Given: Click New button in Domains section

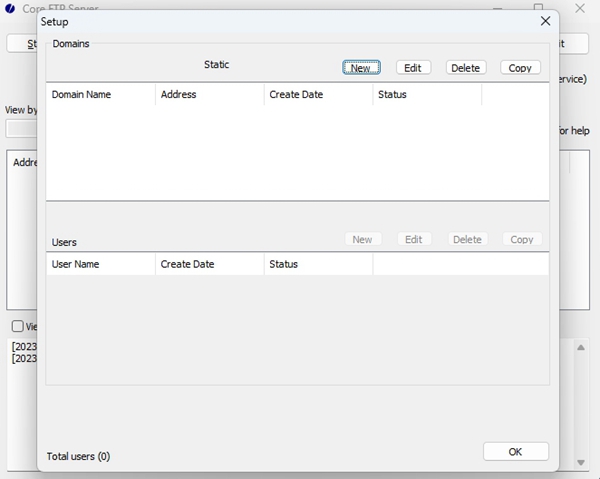Looking at the screenshot, I should coord(361,68).
